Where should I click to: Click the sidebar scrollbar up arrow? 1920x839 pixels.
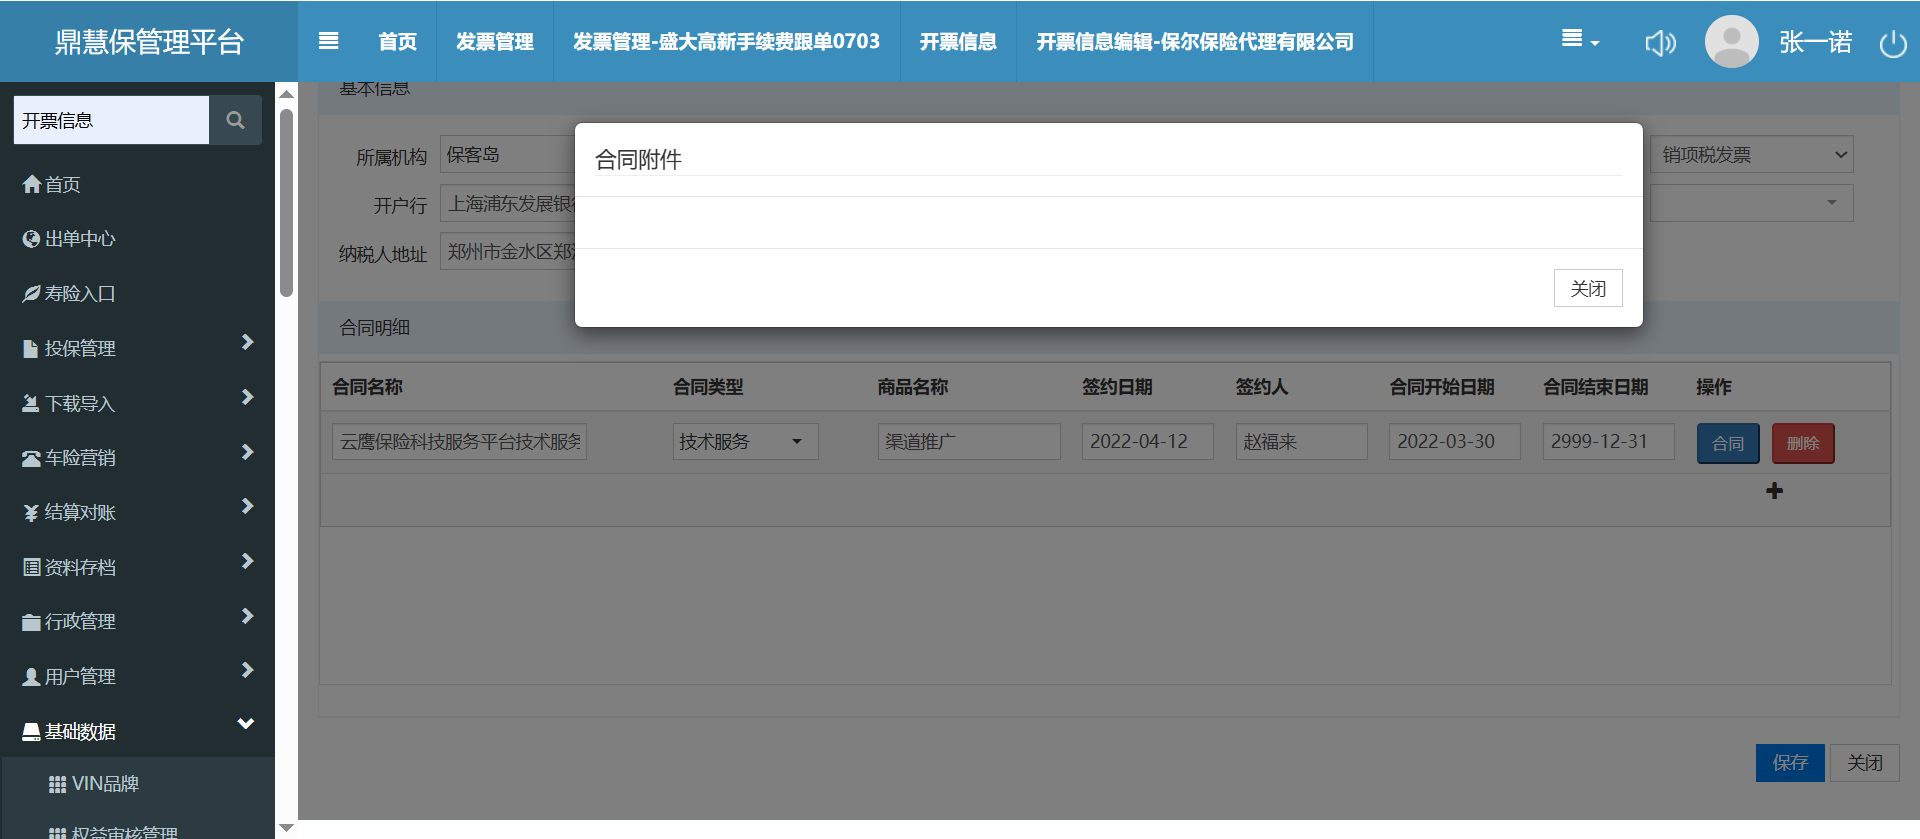287,94
